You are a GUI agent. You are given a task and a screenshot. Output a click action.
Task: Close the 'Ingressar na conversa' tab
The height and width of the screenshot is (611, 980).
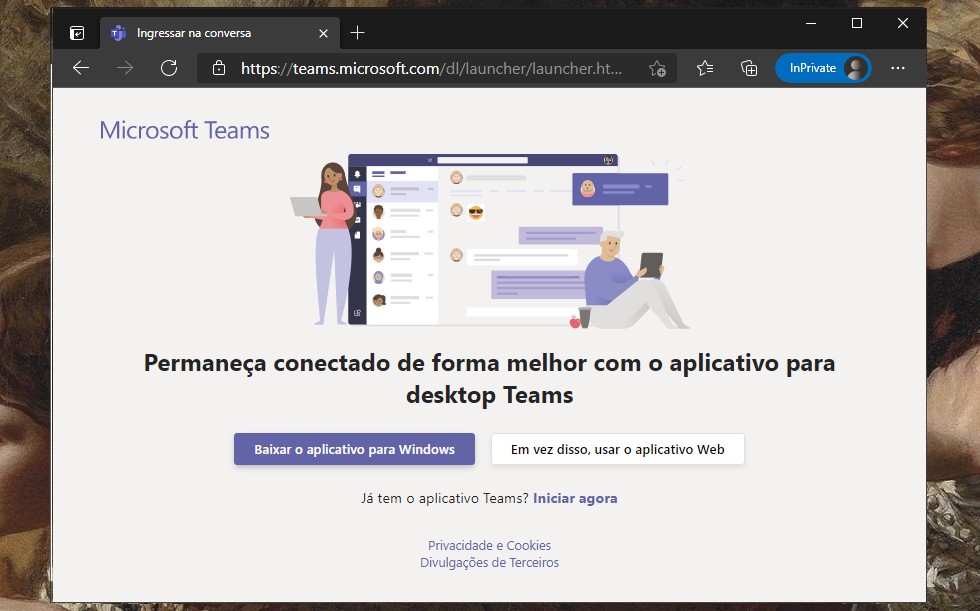[323, 33]
